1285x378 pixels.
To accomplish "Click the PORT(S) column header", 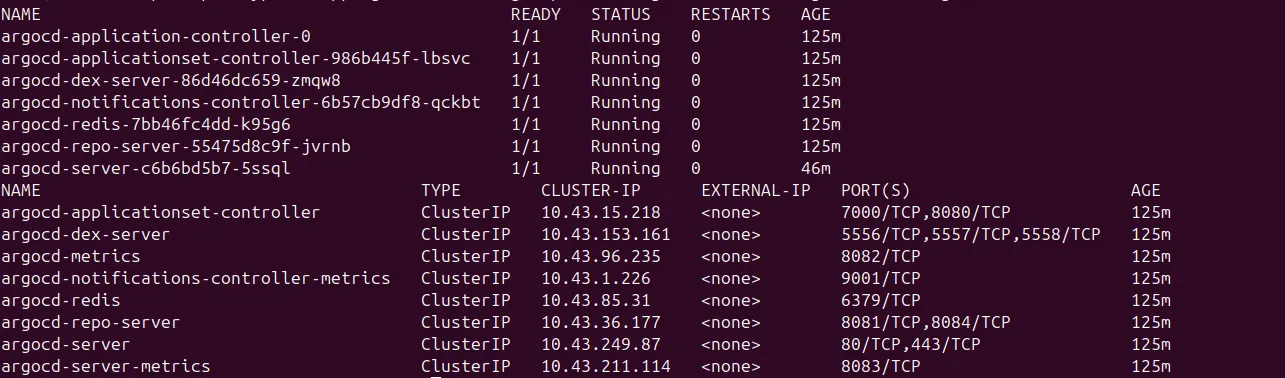I will pos(876,191).
